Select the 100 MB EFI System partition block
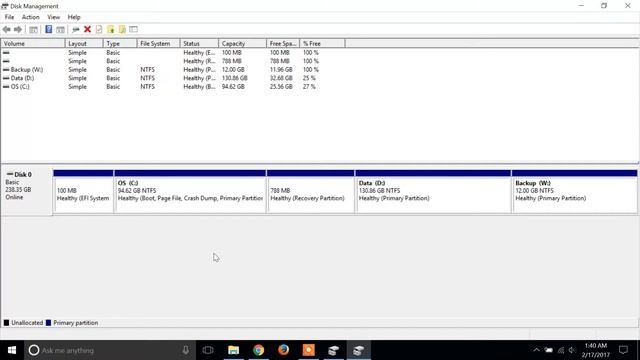Viewport: 640px width, 360px height. (83, 191)
